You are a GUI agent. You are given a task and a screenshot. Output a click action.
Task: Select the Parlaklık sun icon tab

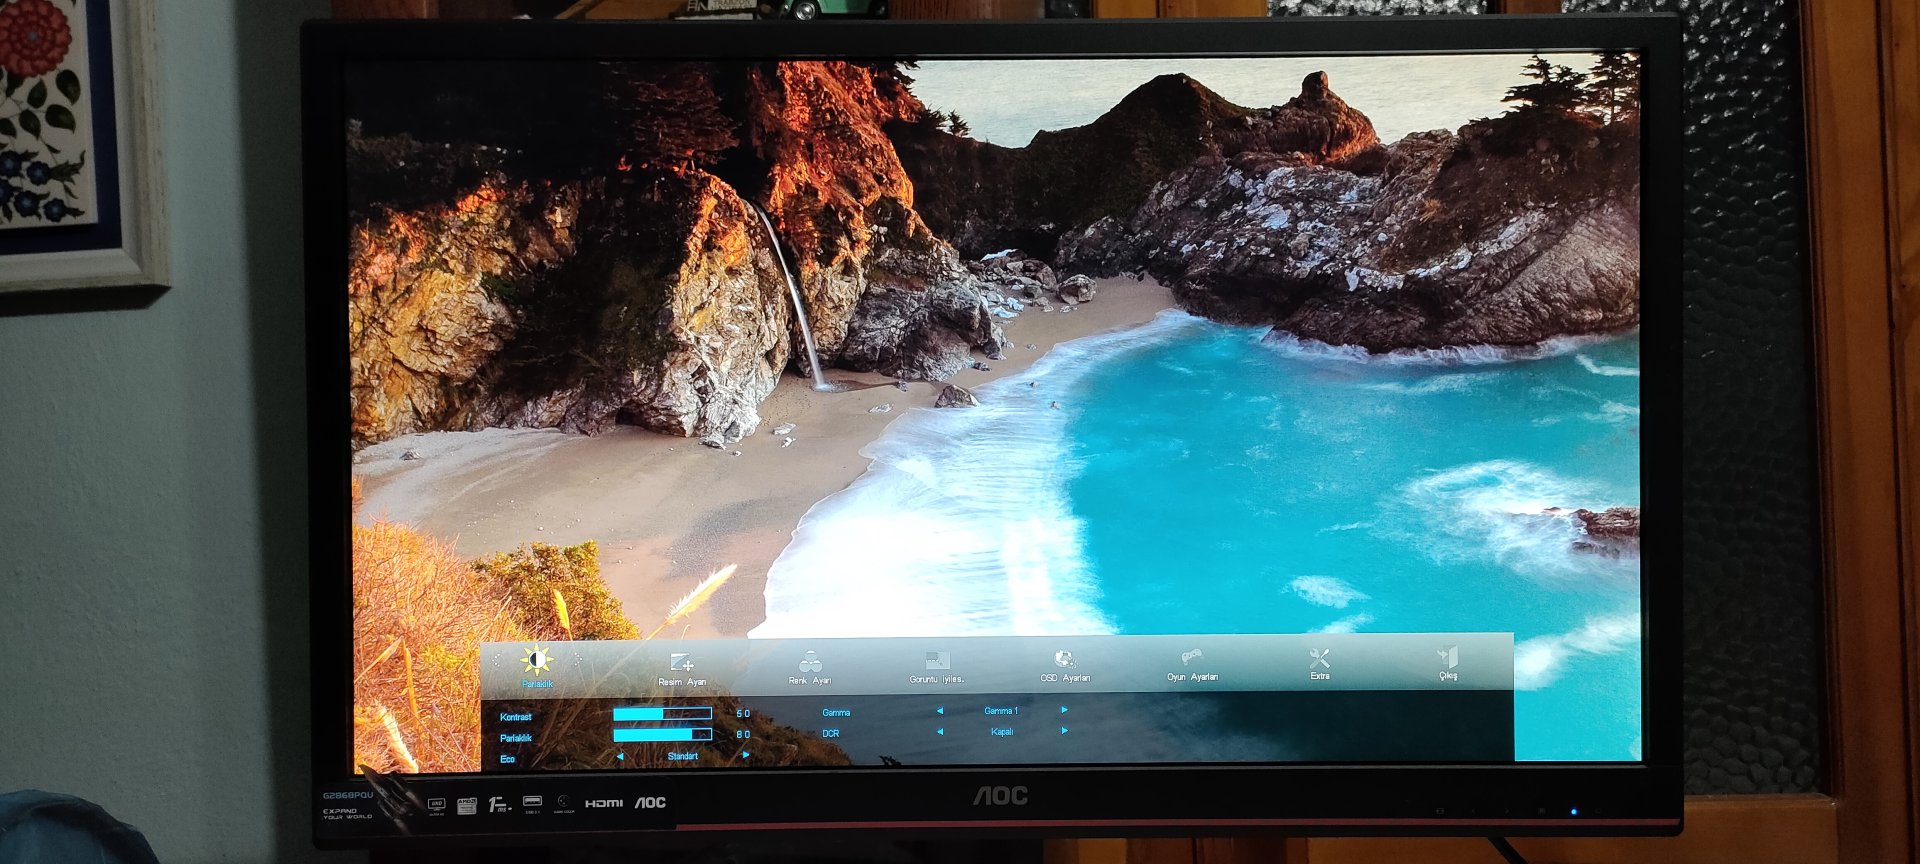537,660
